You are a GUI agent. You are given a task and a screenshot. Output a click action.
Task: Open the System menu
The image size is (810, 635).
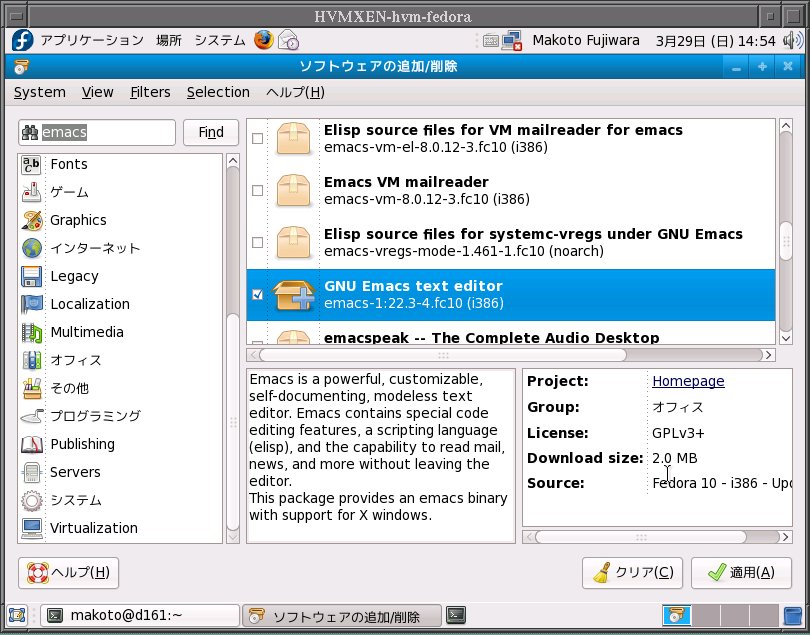[x=40, y=92]
